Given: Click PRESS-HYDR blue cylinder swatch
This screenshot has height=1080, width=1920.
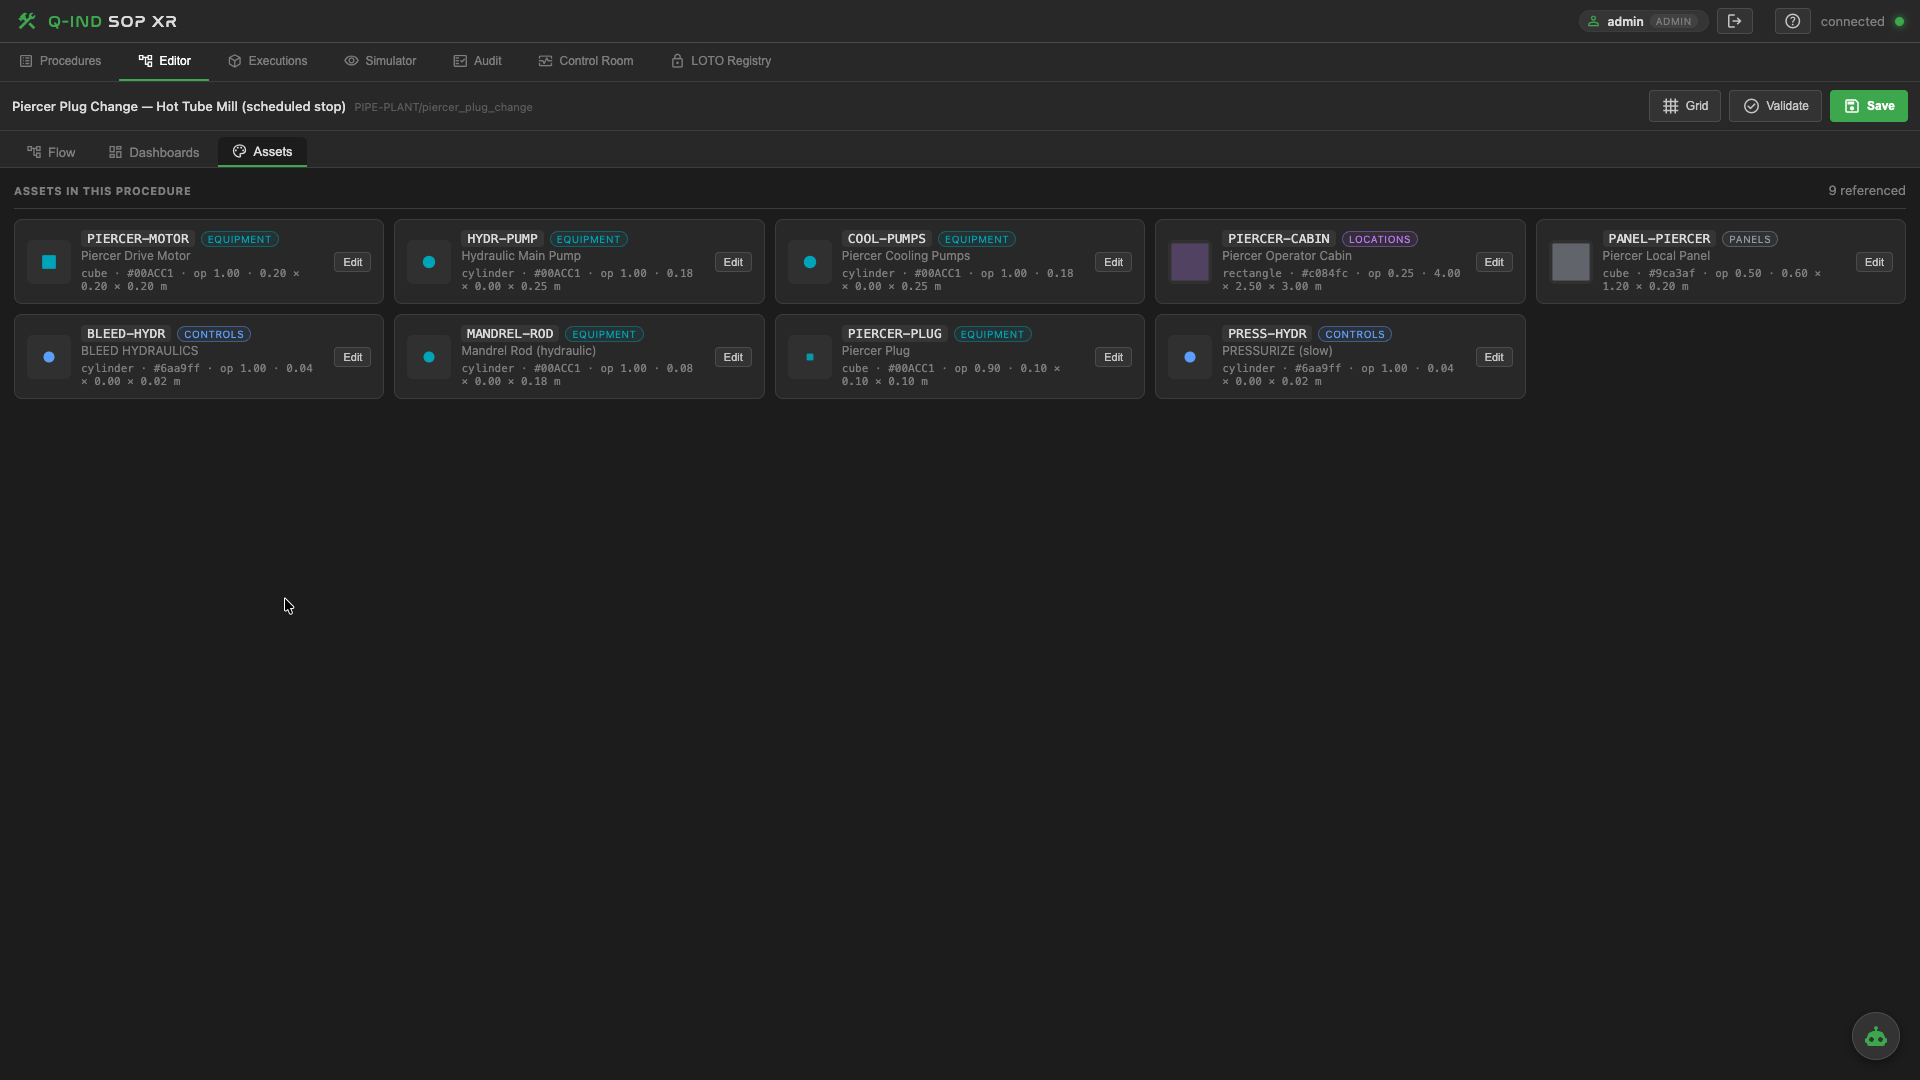Looking at the screenshot, I should pyautogui.click(x=1190, y=357).
